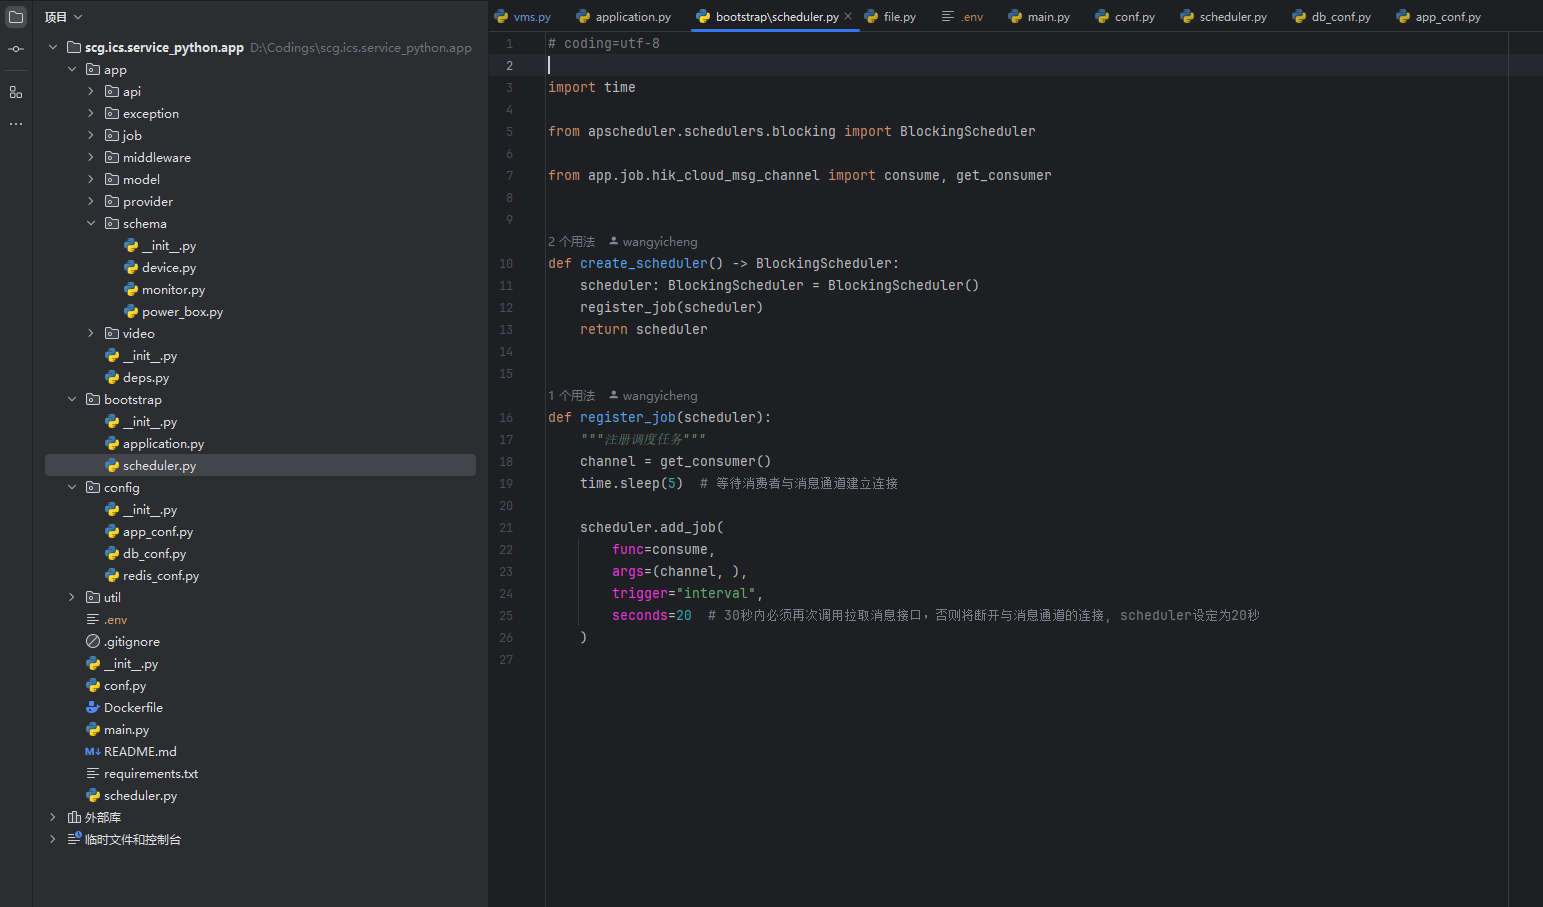1543x907 pixels.
Task: Switch to the vms.py tab
Action: pyautogui.click(x=523, y=17)
